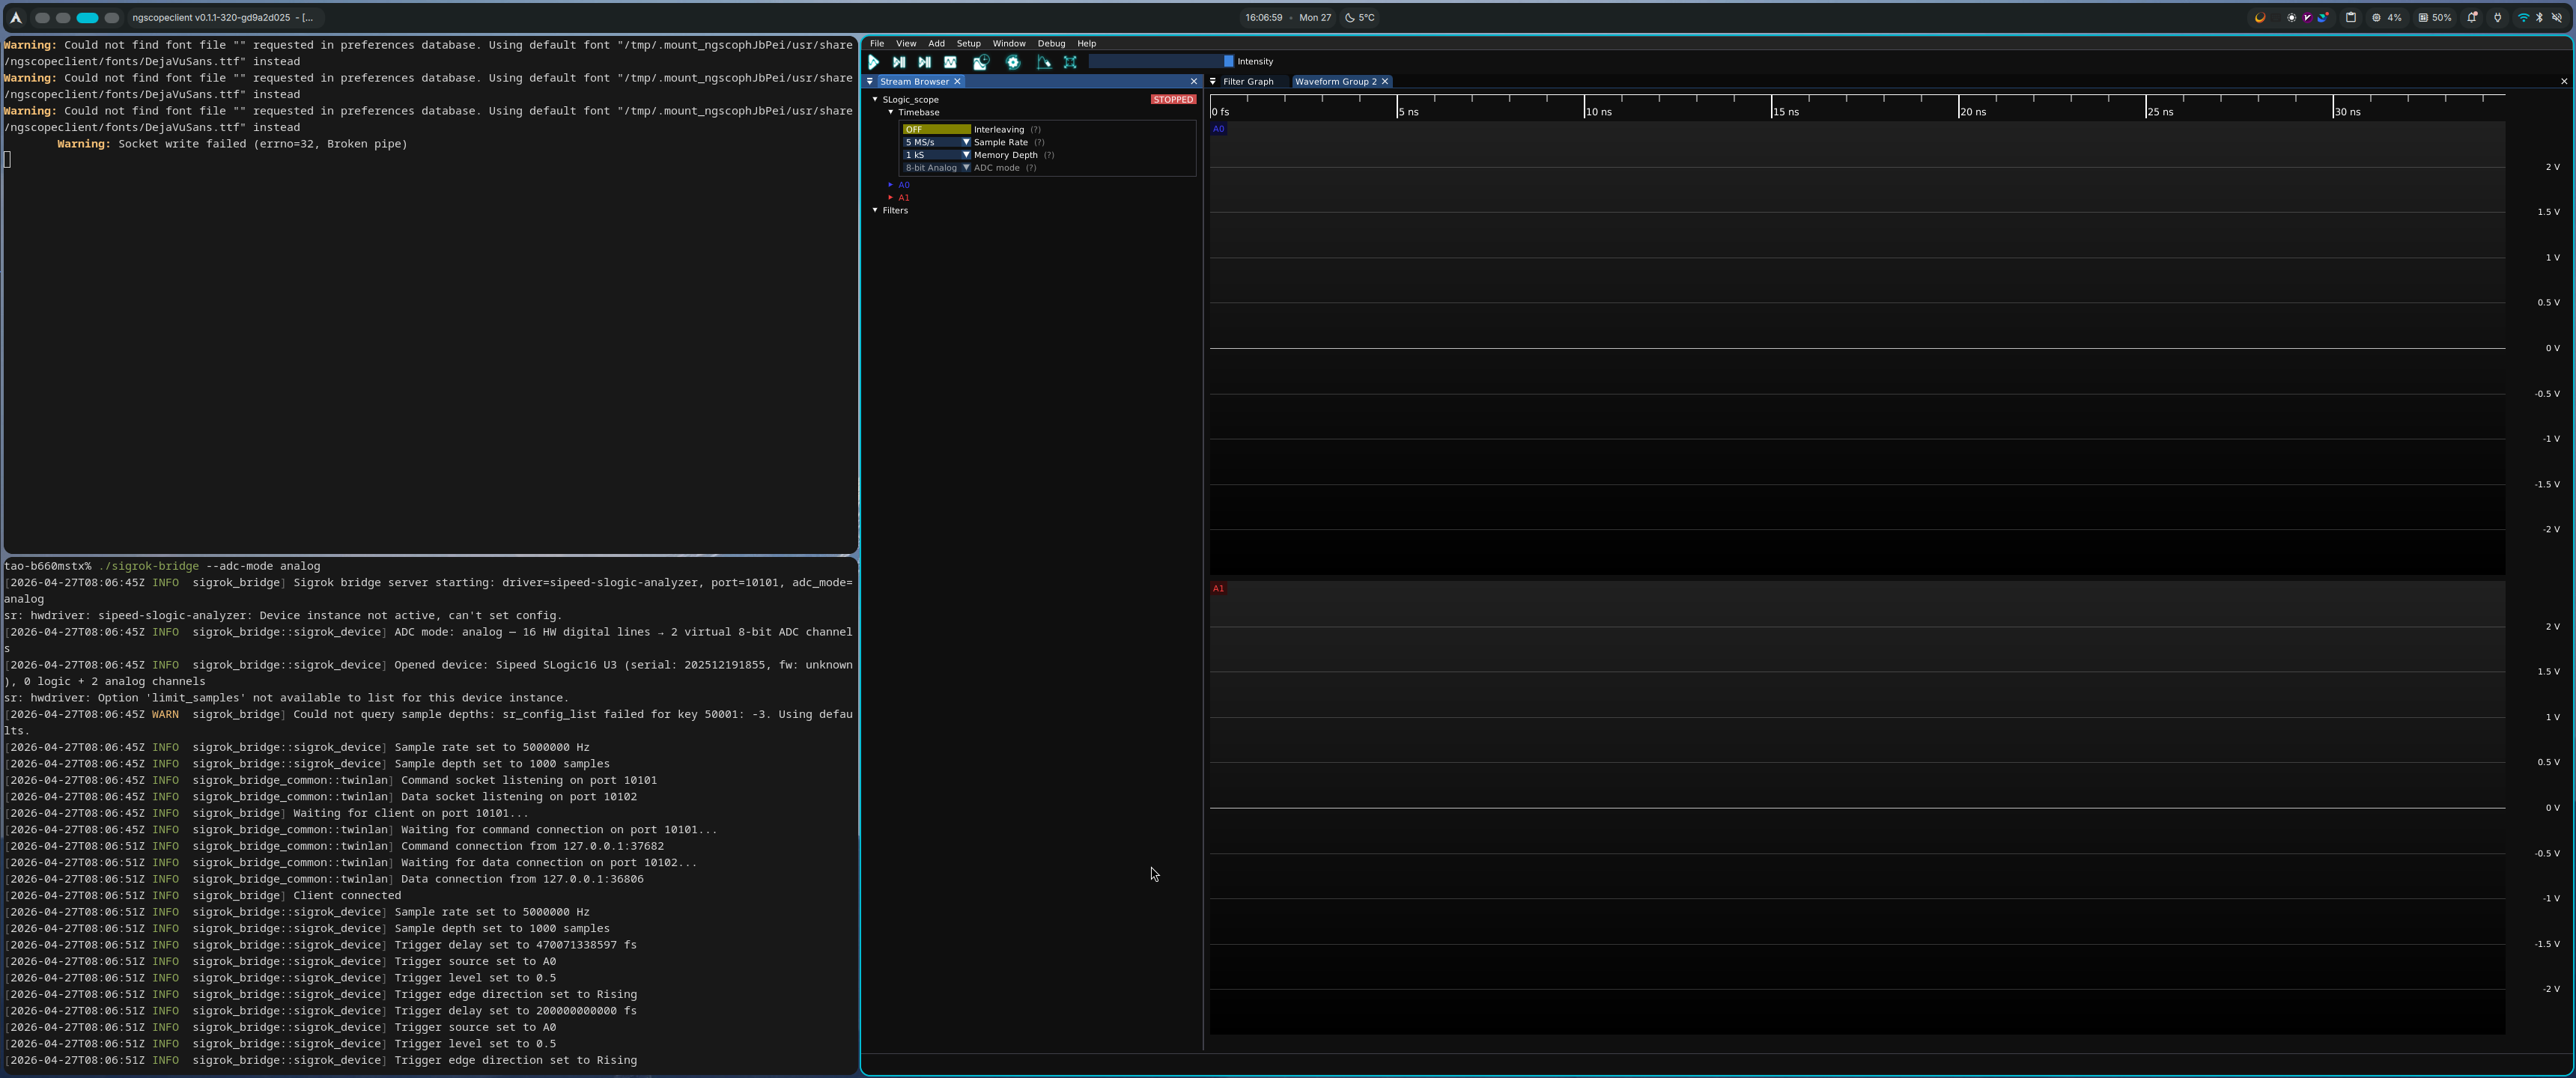Screen dimensions: 2576x1078
Task: Click the stop acquisition waveform icon
Action: tap(950, 62)
